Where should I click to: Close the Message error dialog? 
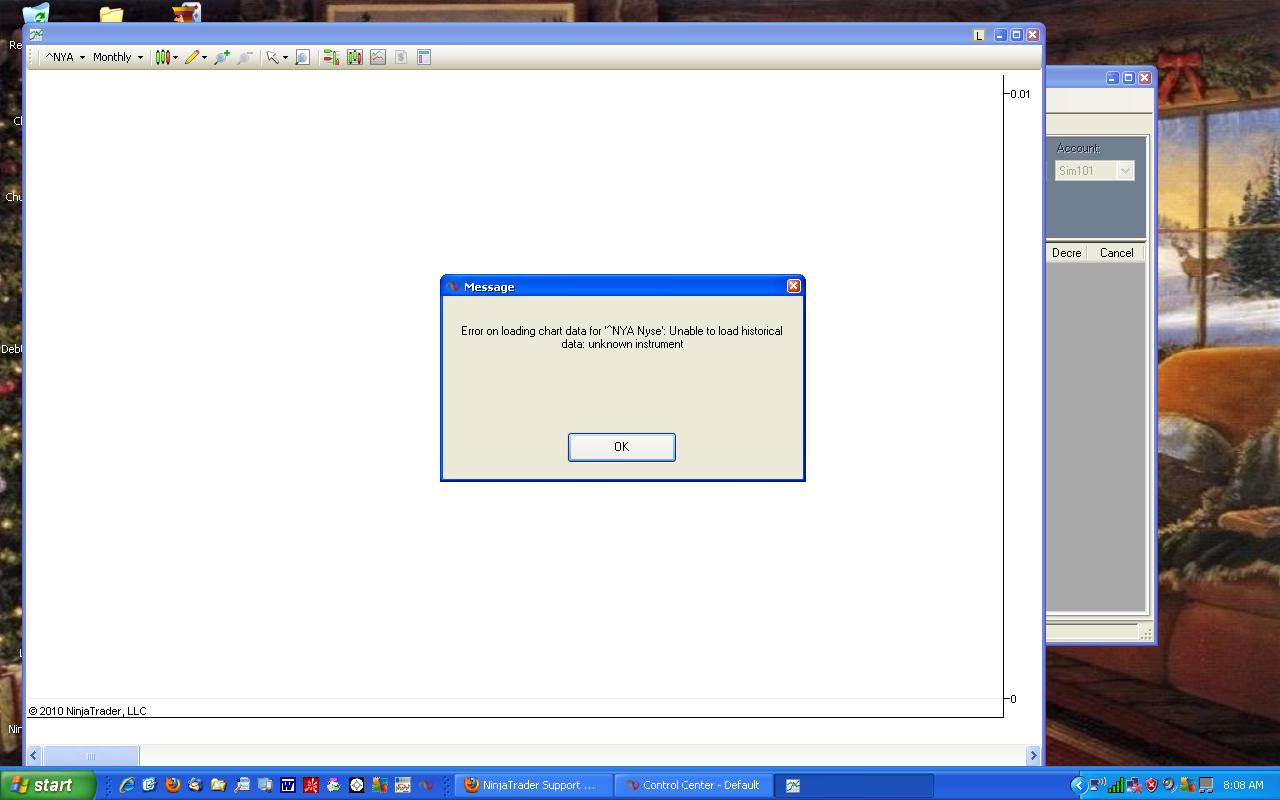point(793,286)
